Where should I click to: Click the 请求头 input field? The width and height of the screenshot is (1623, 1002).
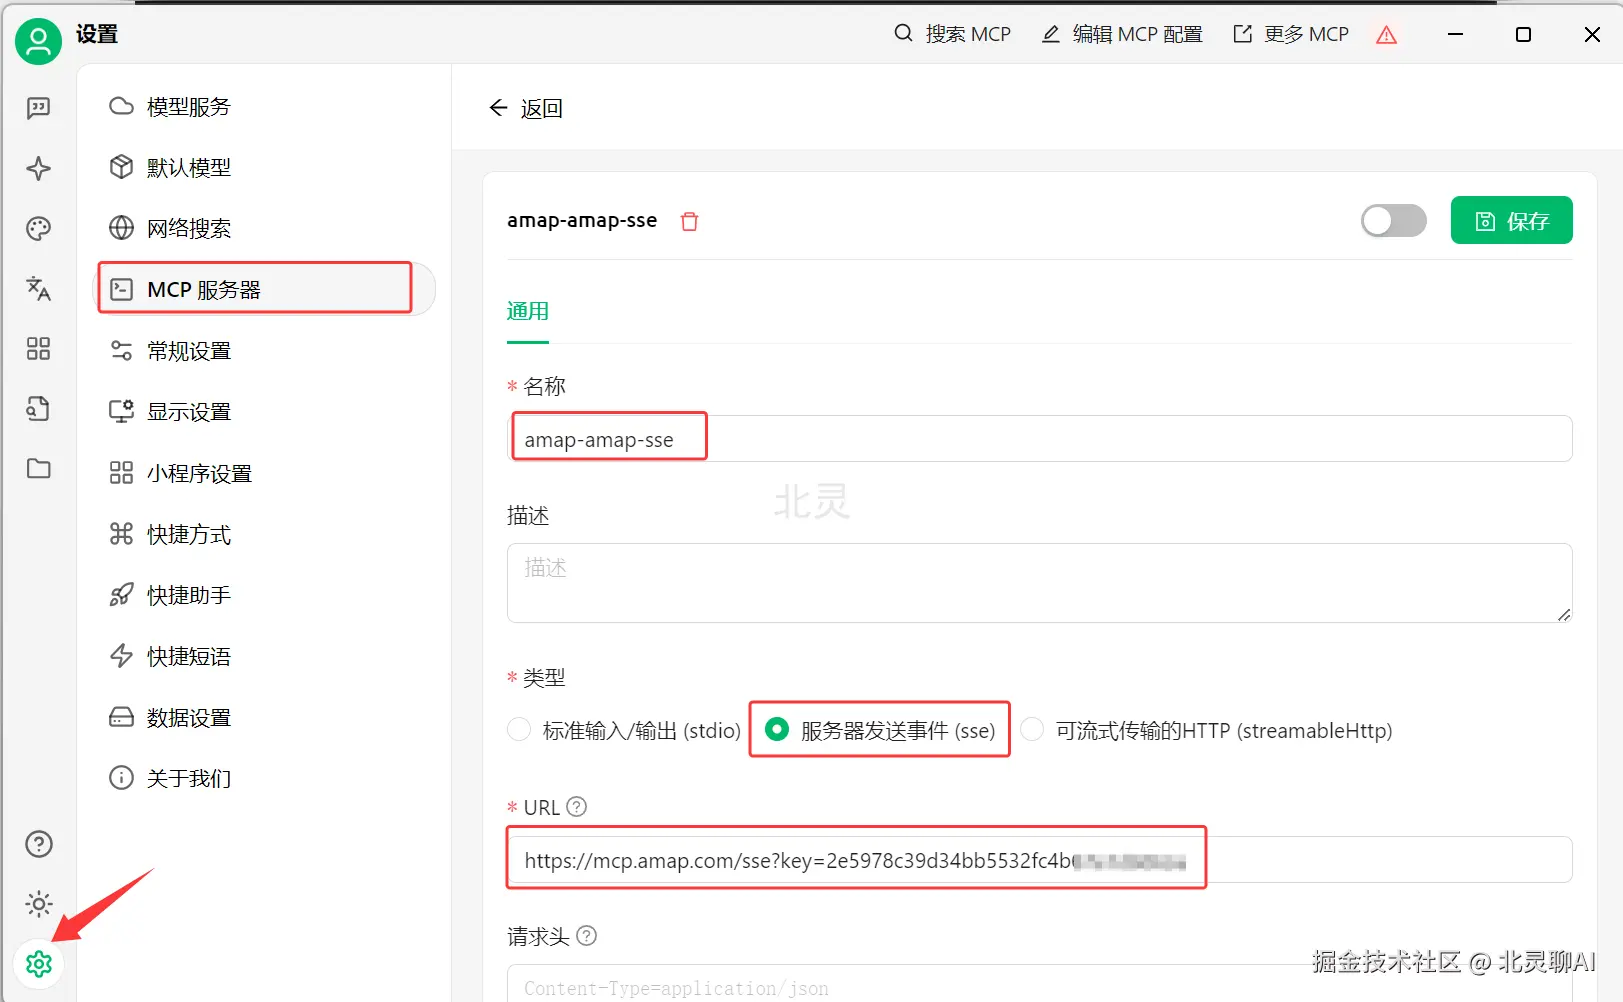click(x=1039, y=983)
